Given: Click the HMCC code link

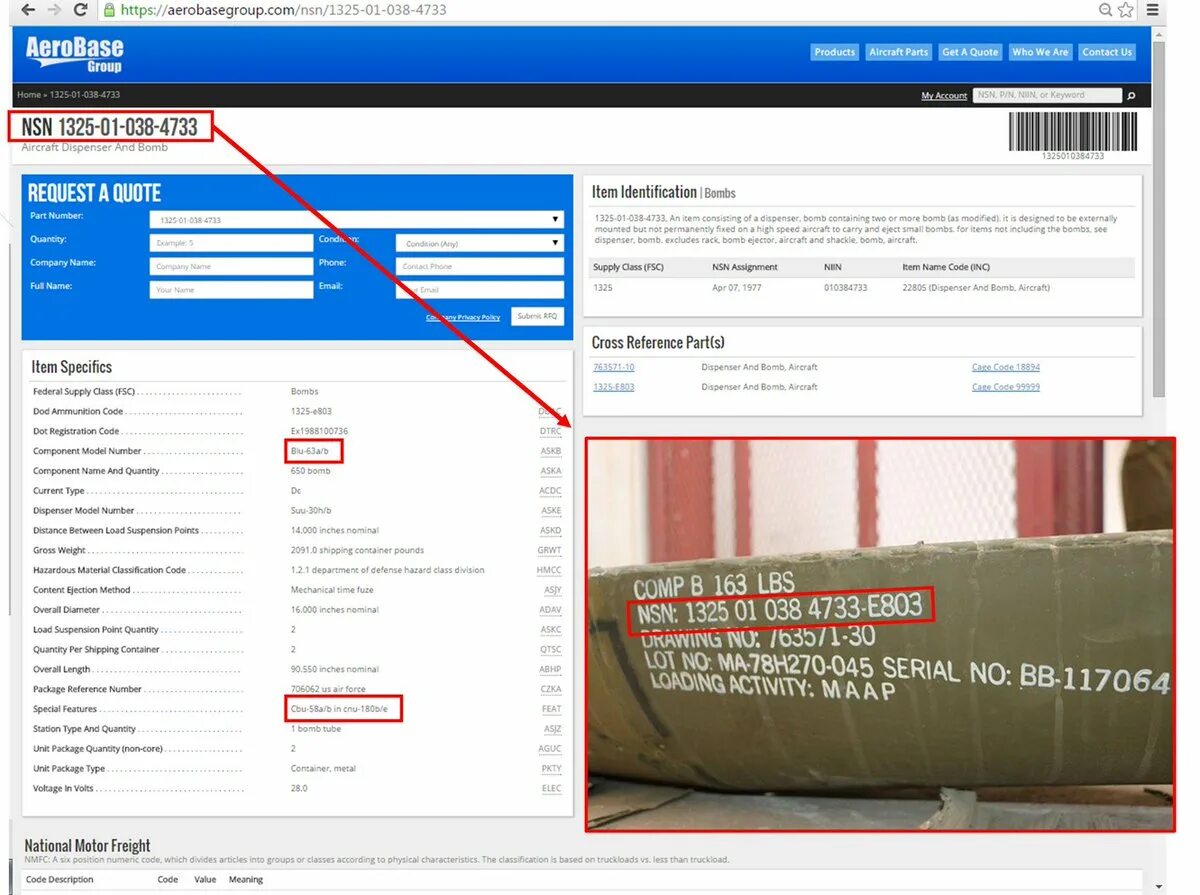Looking at the screenshot, I should [550, 570].
